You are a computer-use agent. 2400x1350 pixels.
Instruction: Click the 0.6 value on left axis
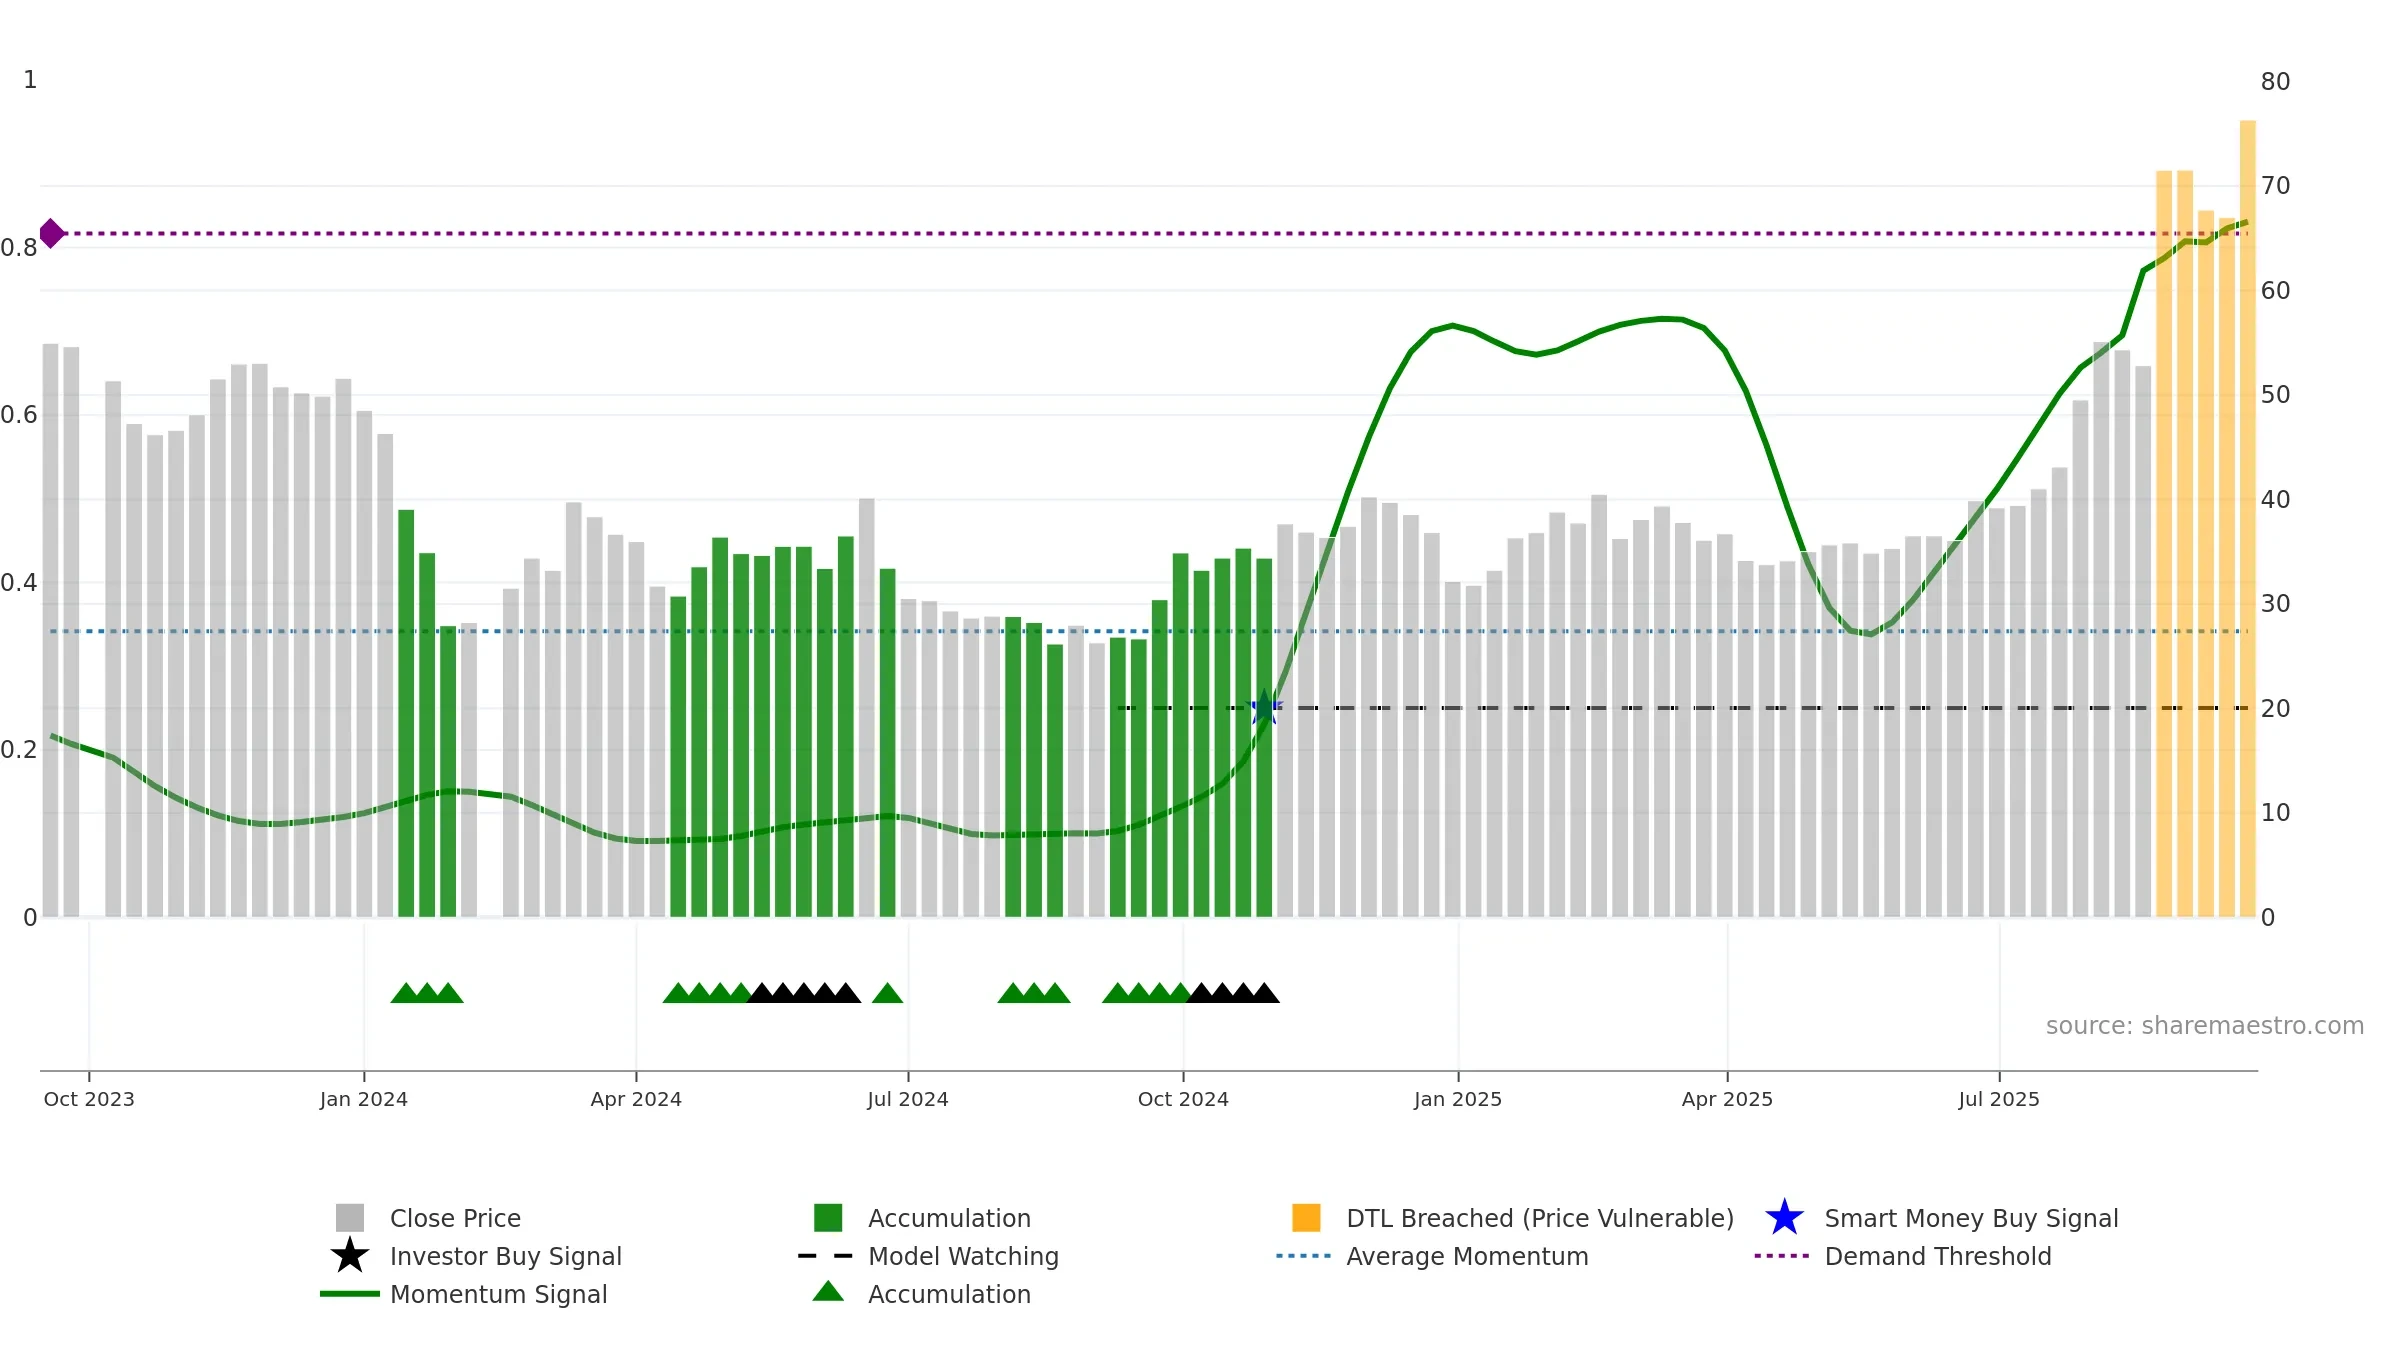(x=19, y=415)
